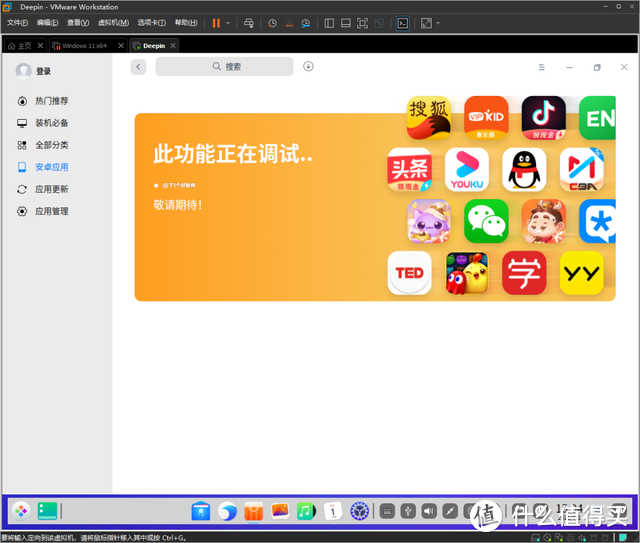Open the snapshot manager icon
The height and width of the screenshot is (543, 640).
click(306, 23)
